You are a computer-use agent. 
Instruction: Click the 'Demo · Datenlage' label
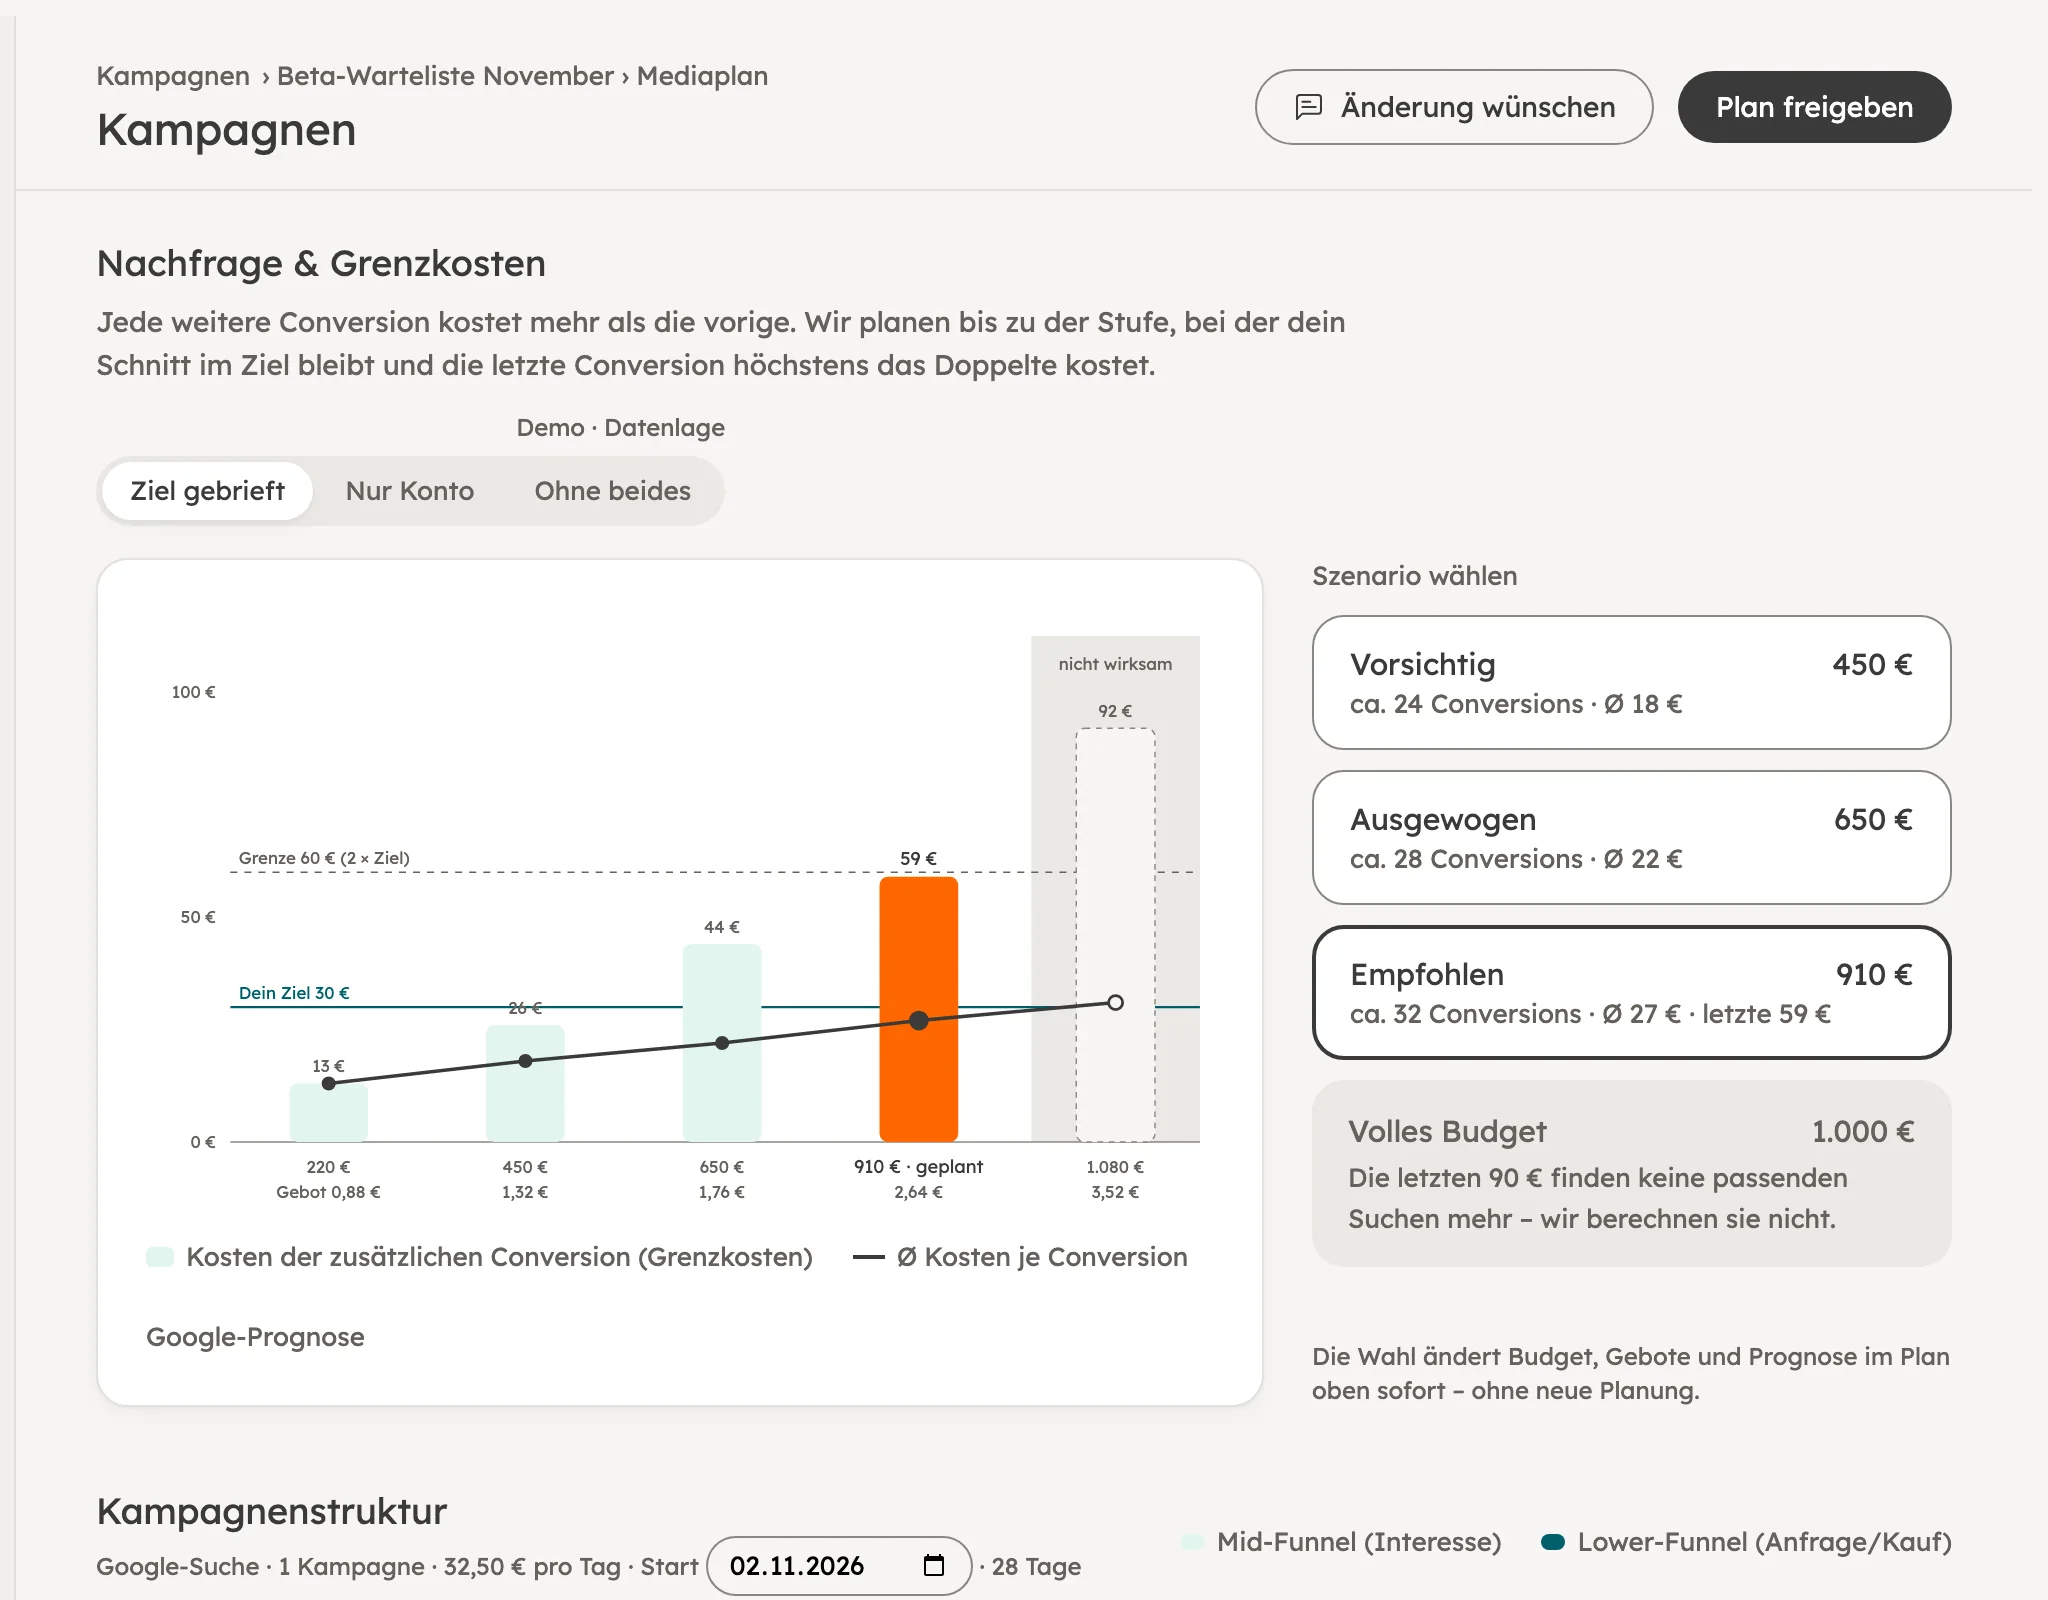pyautogui.click(x=620, y=428)
